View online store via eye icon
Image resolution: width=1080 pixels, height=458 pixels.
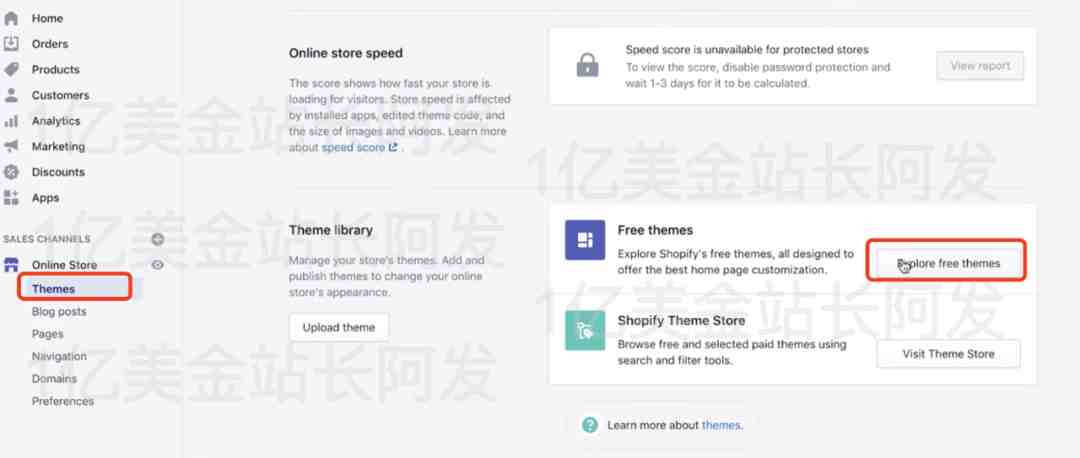[x=158, y=264]
